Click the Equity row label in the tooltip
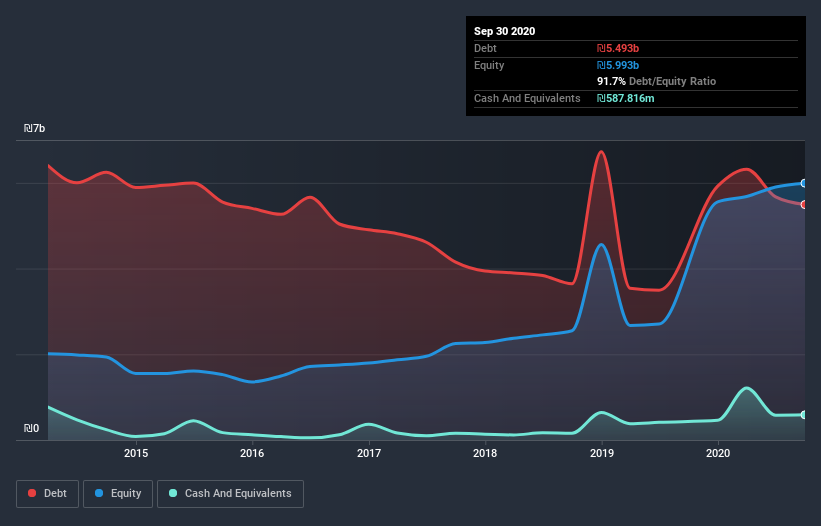This screenshot has height=526, width=821. pos(489,65)
